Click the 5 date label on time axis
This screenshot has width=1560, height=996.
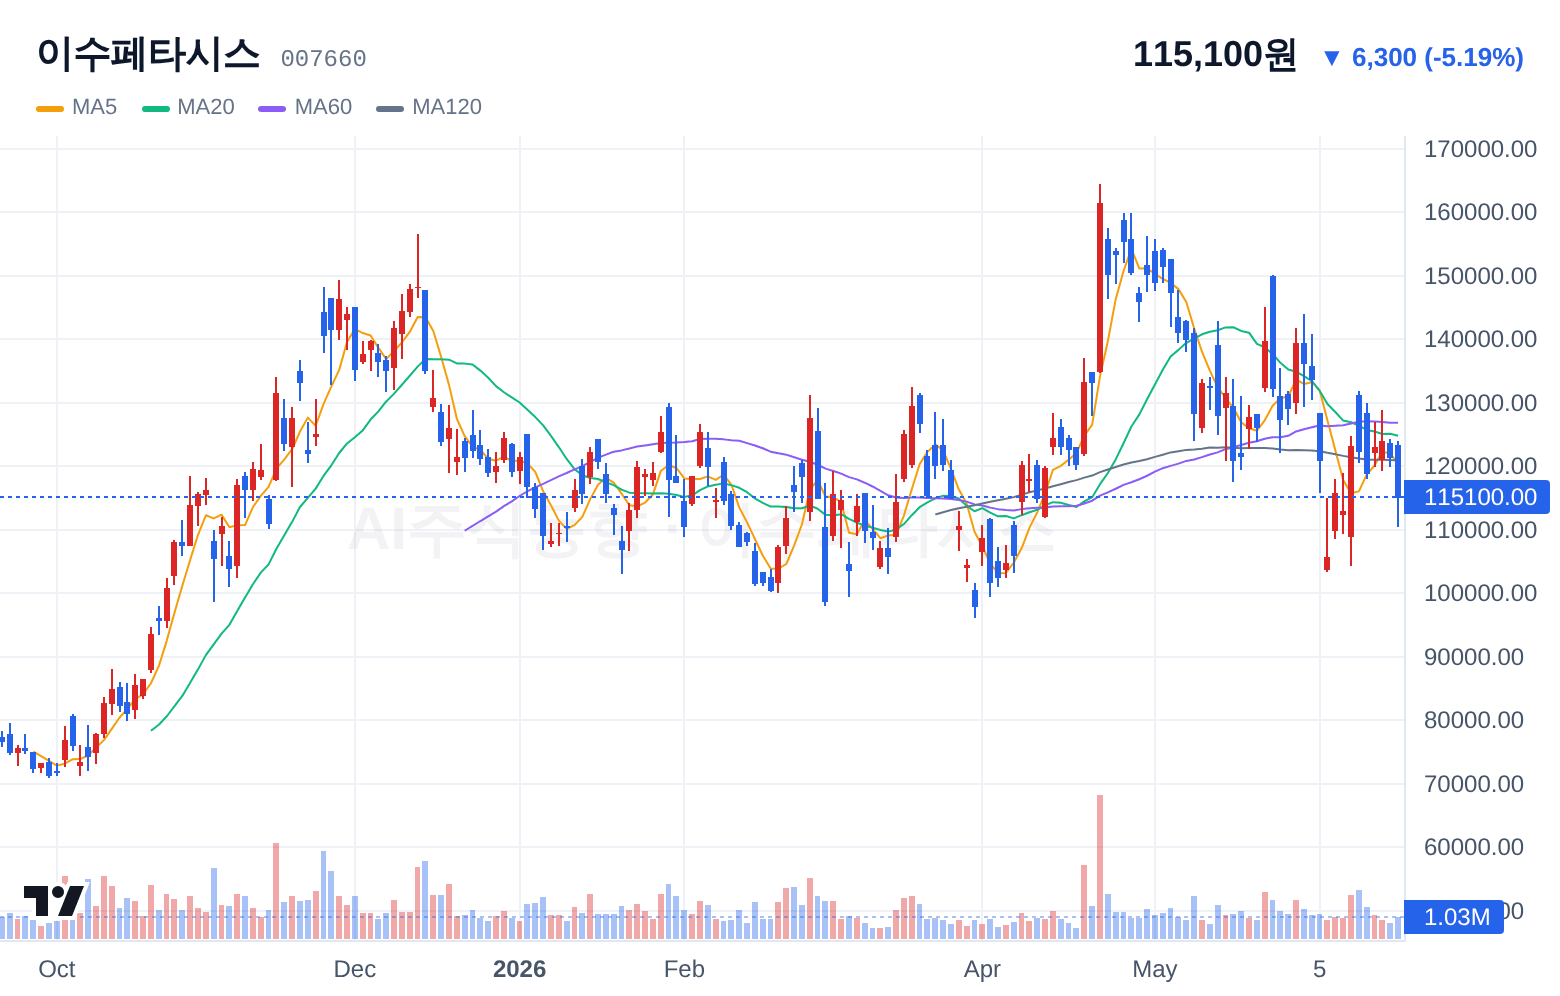1319,969
